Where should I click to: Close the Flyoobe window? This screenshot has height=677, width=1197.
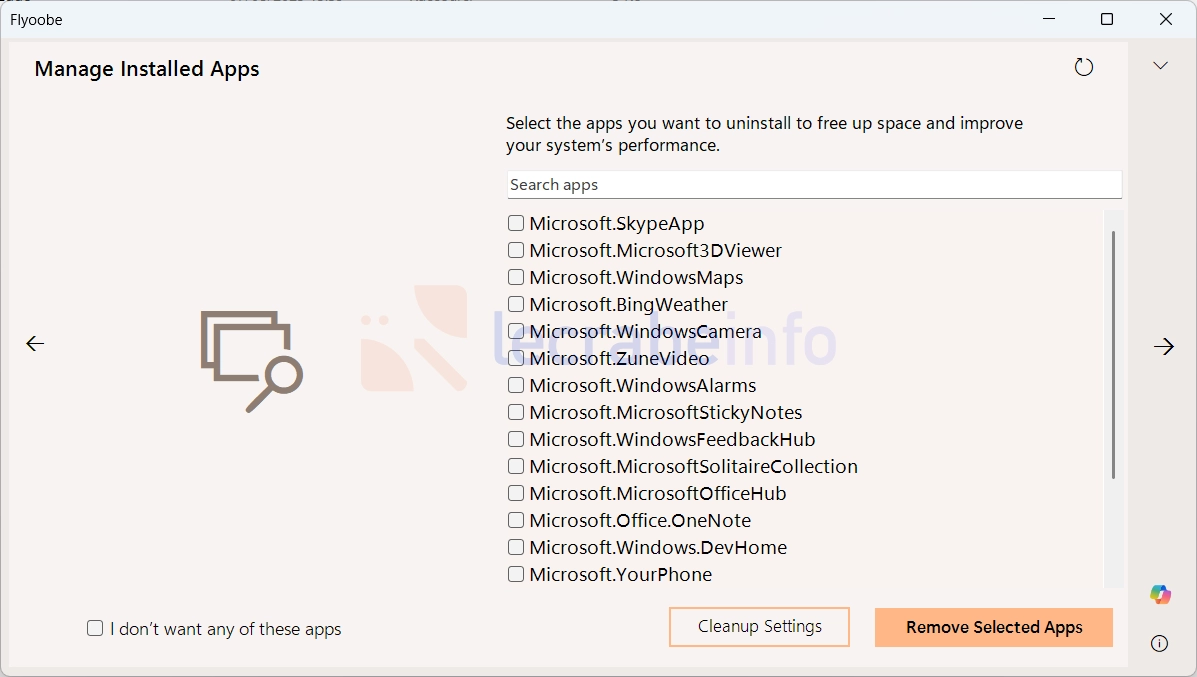click(x=1166, y=19)
